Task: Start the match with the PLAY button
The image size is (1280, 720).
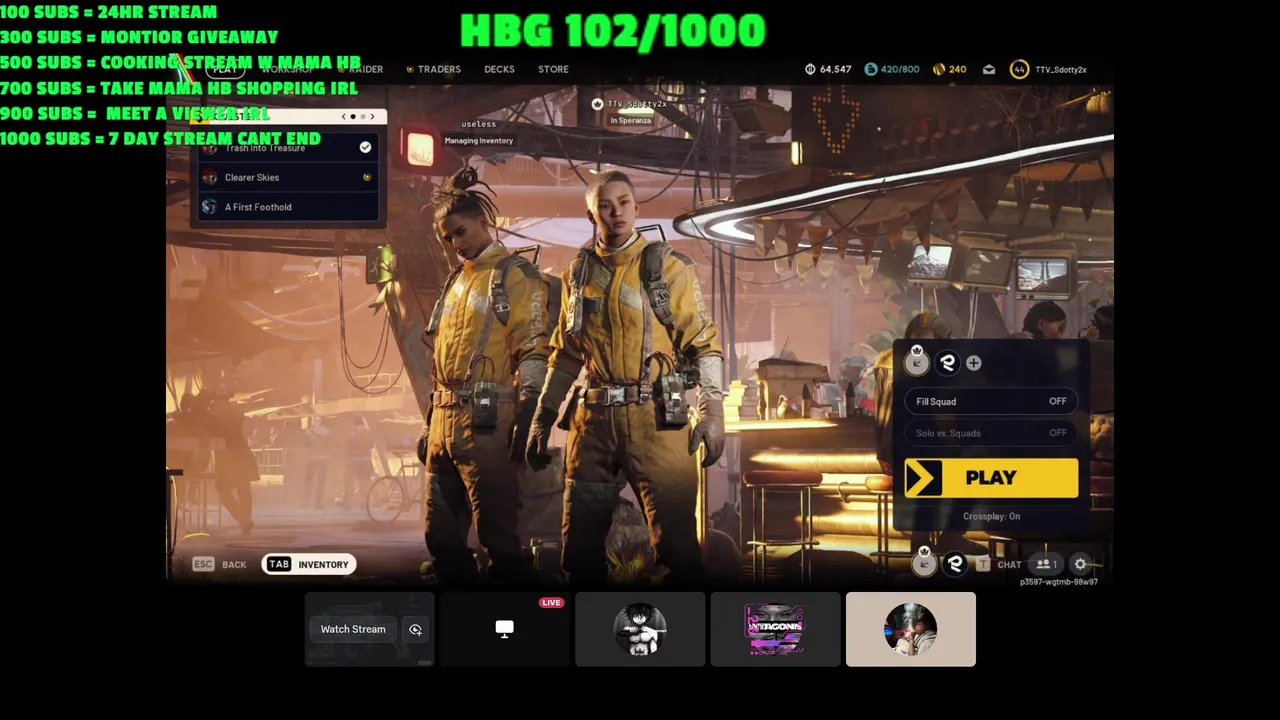Action: pyautogui.click(x=991, y=478)
